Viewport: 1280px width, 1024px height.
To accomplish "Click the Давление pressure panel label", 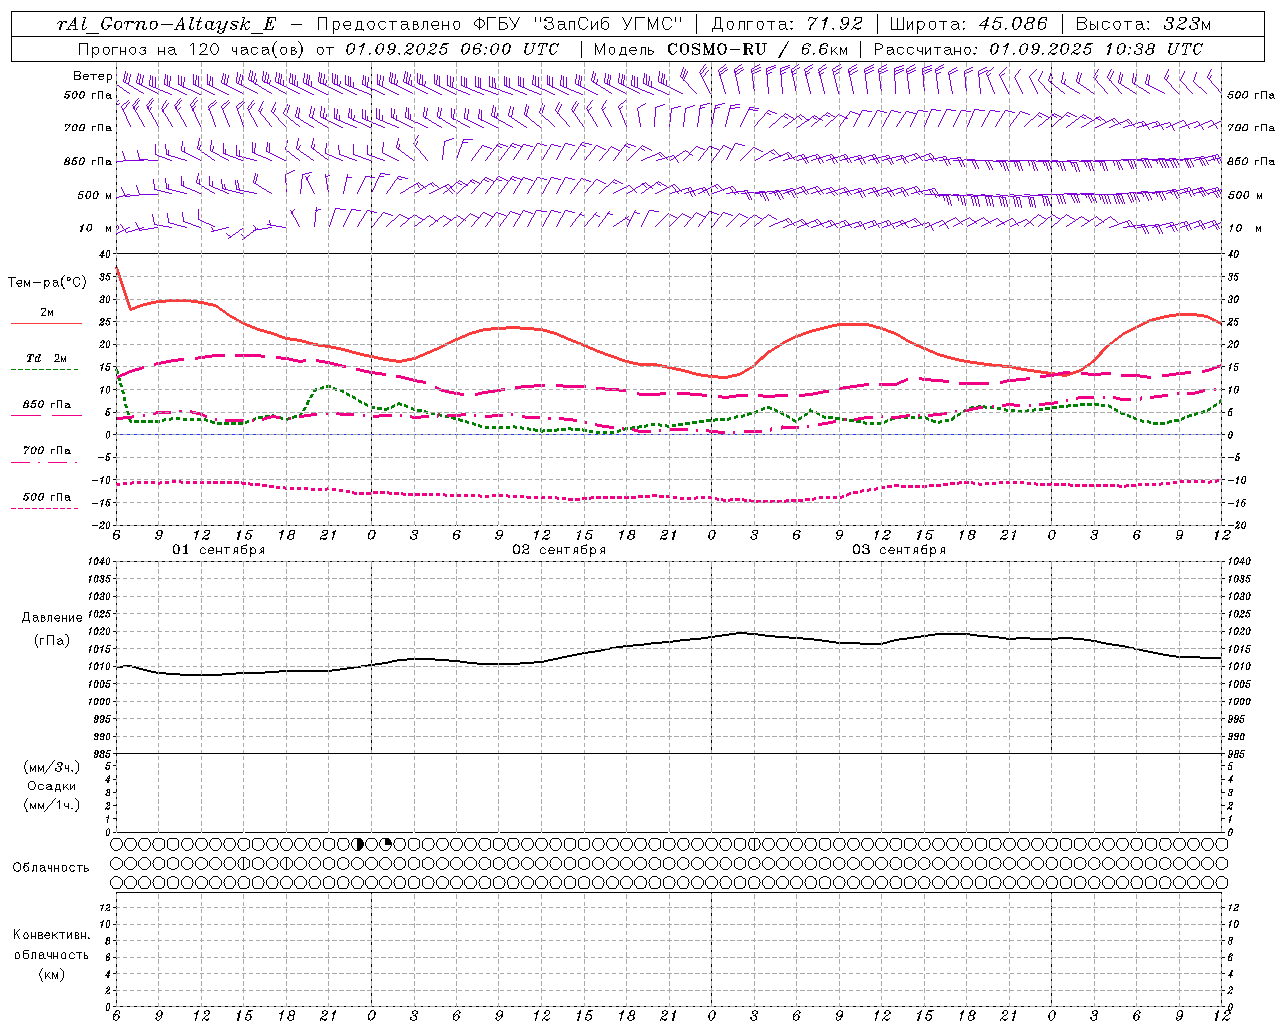I will click(52, 618).
